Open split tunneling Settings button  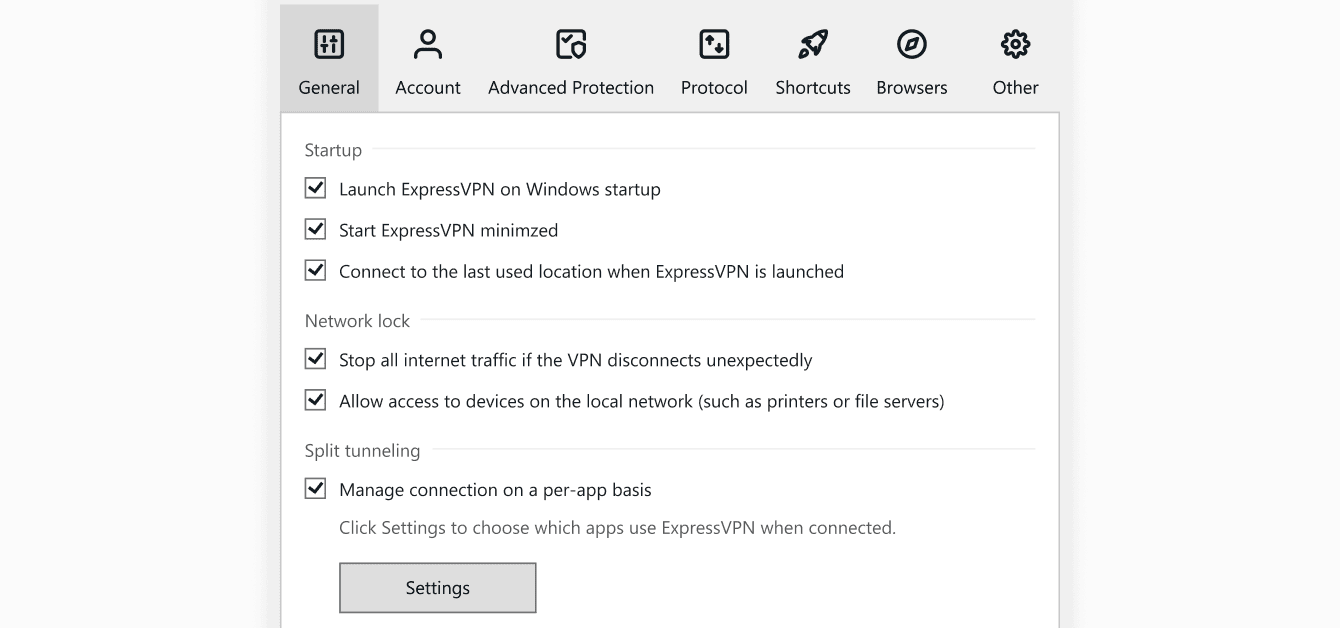point(438,588)
